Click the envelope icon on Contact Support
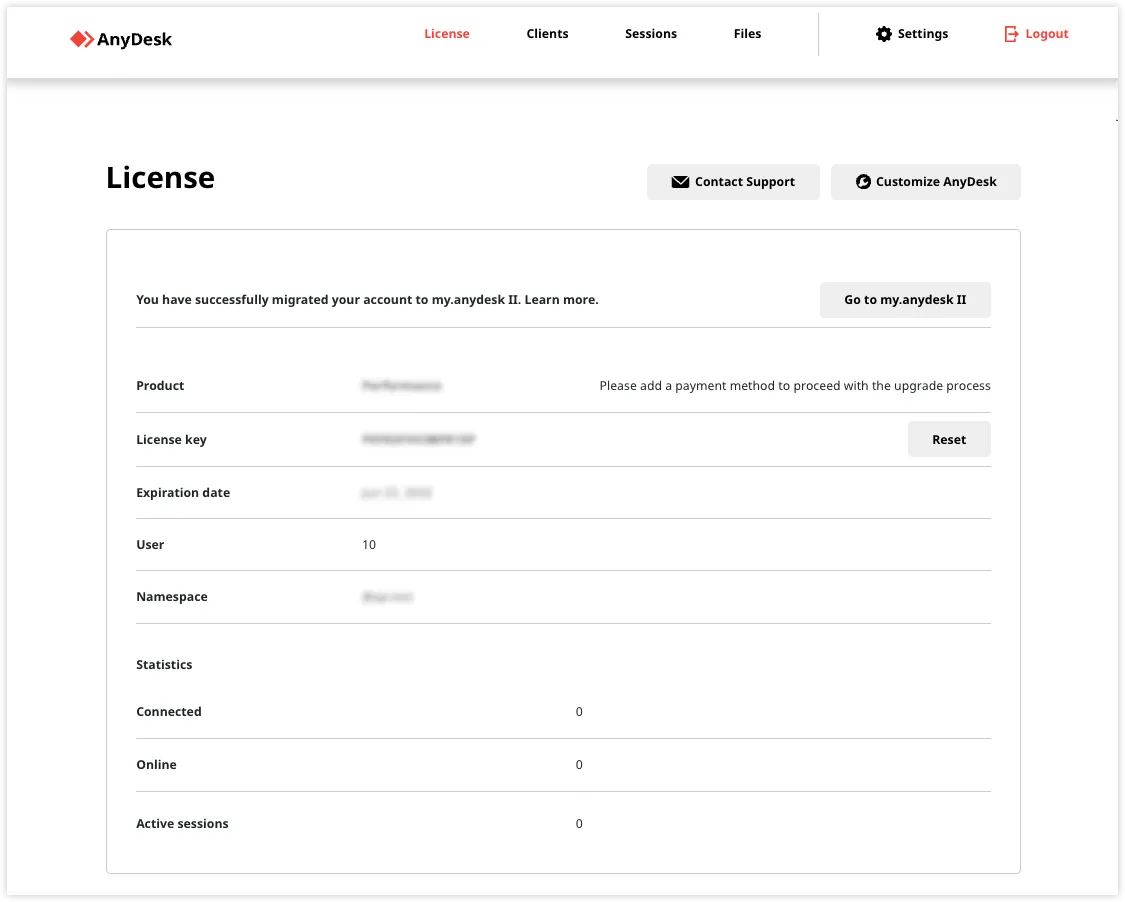1125x902 pixels. tap(680, 181)
